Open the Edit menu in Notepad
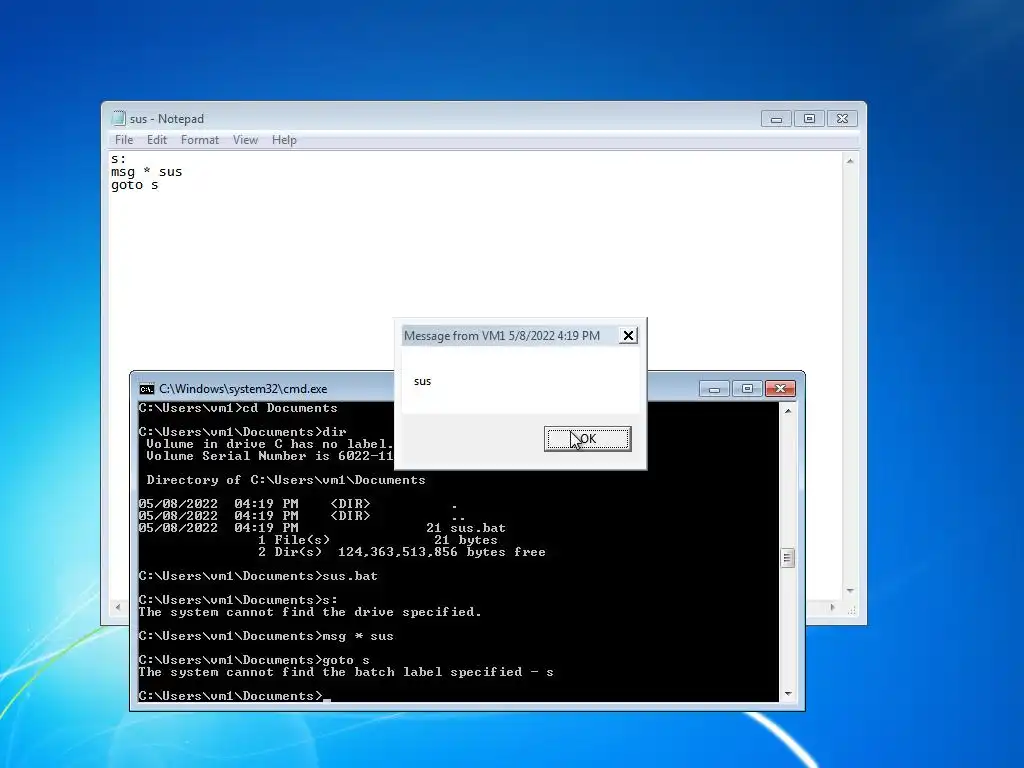 pyautogui.click(x=157, y=140)
